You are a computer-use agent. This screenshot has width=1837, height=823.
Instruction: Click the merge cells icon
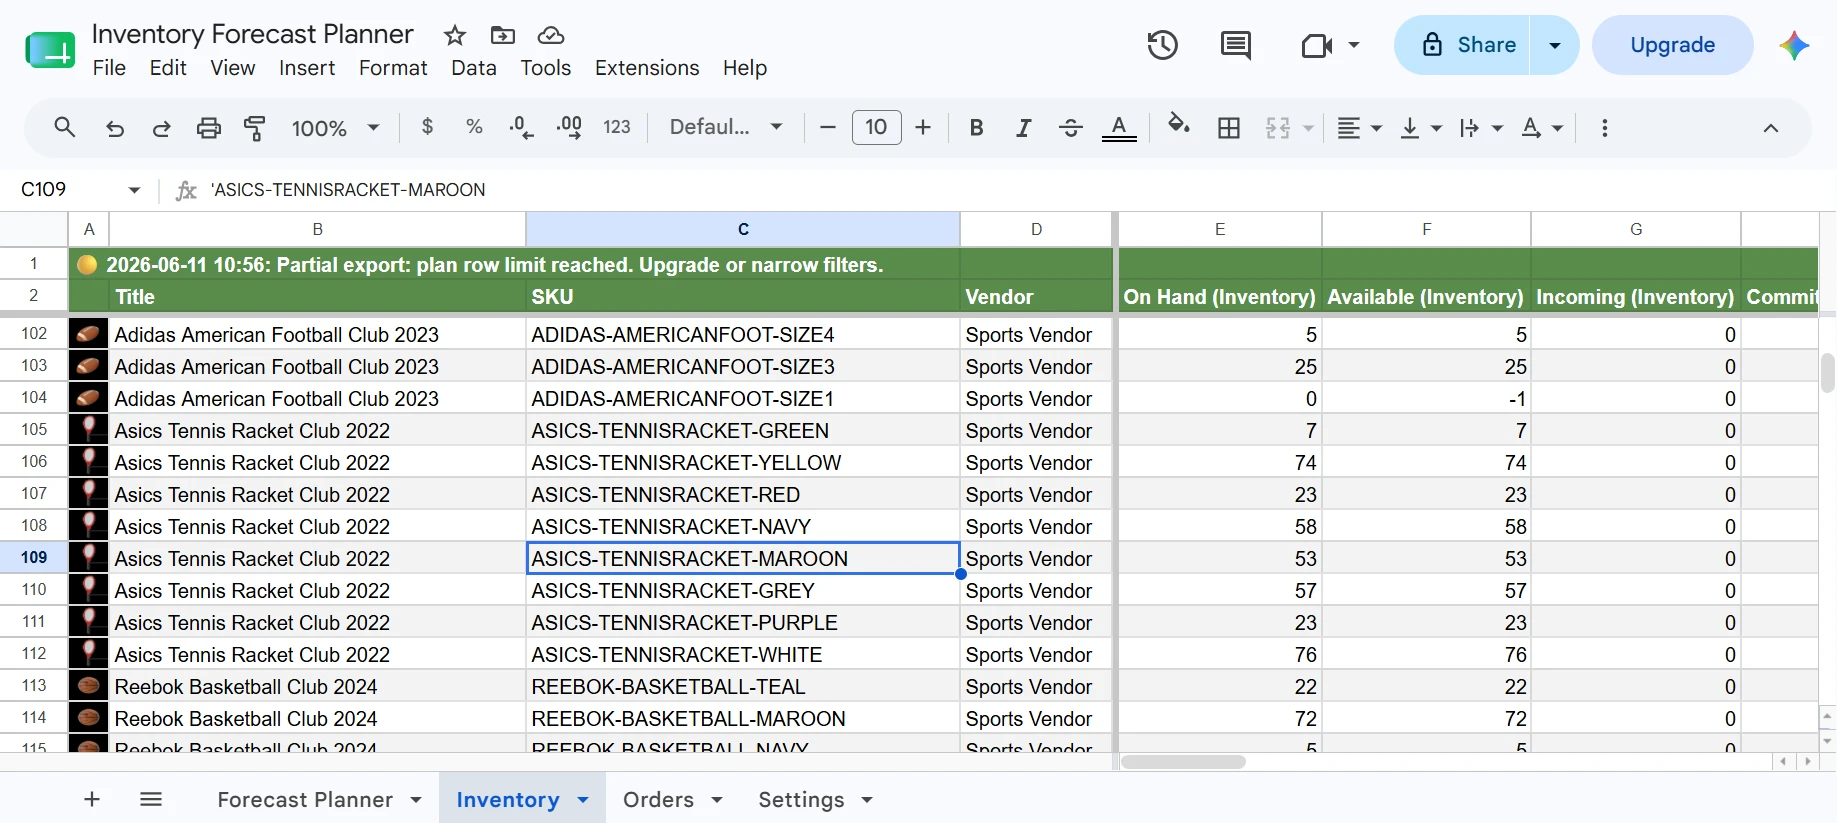1278,128
